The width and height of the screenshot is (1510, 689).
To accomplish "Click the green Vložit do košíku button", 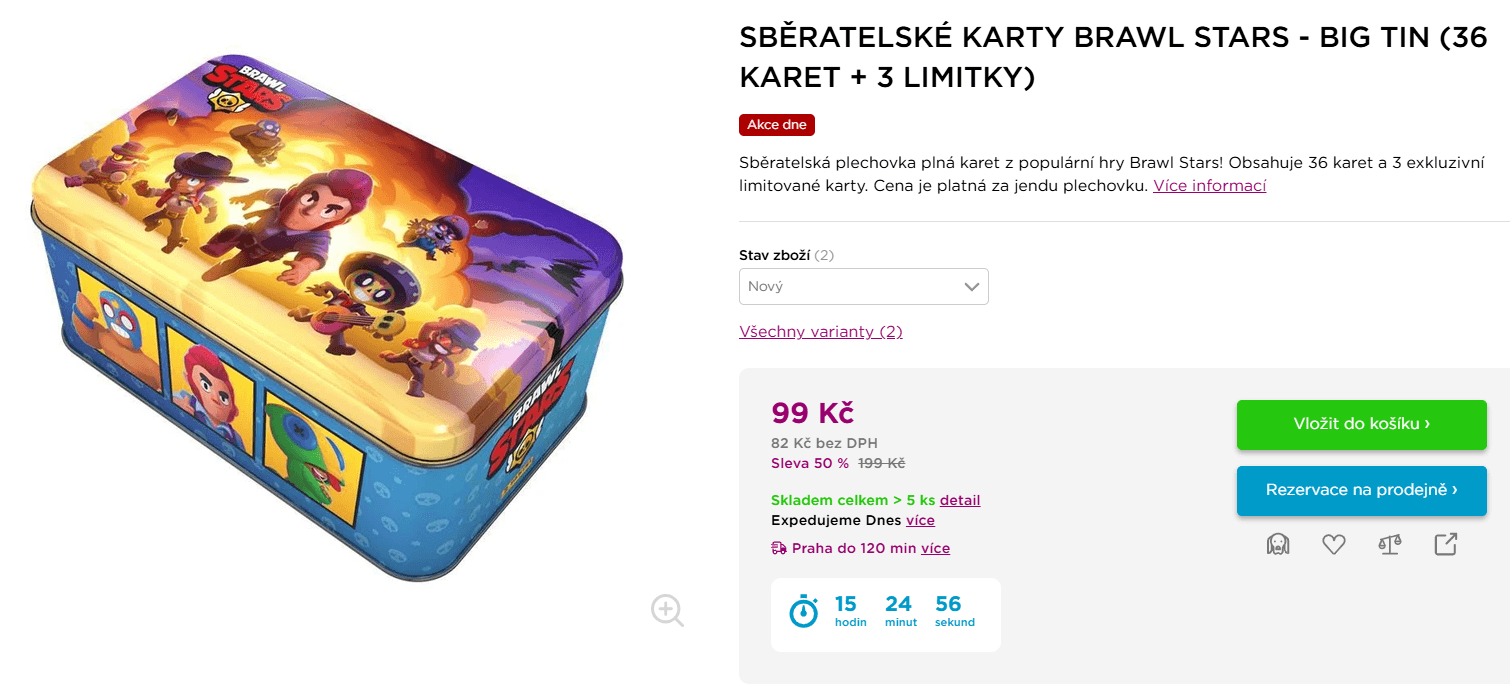I will 1361,424.
